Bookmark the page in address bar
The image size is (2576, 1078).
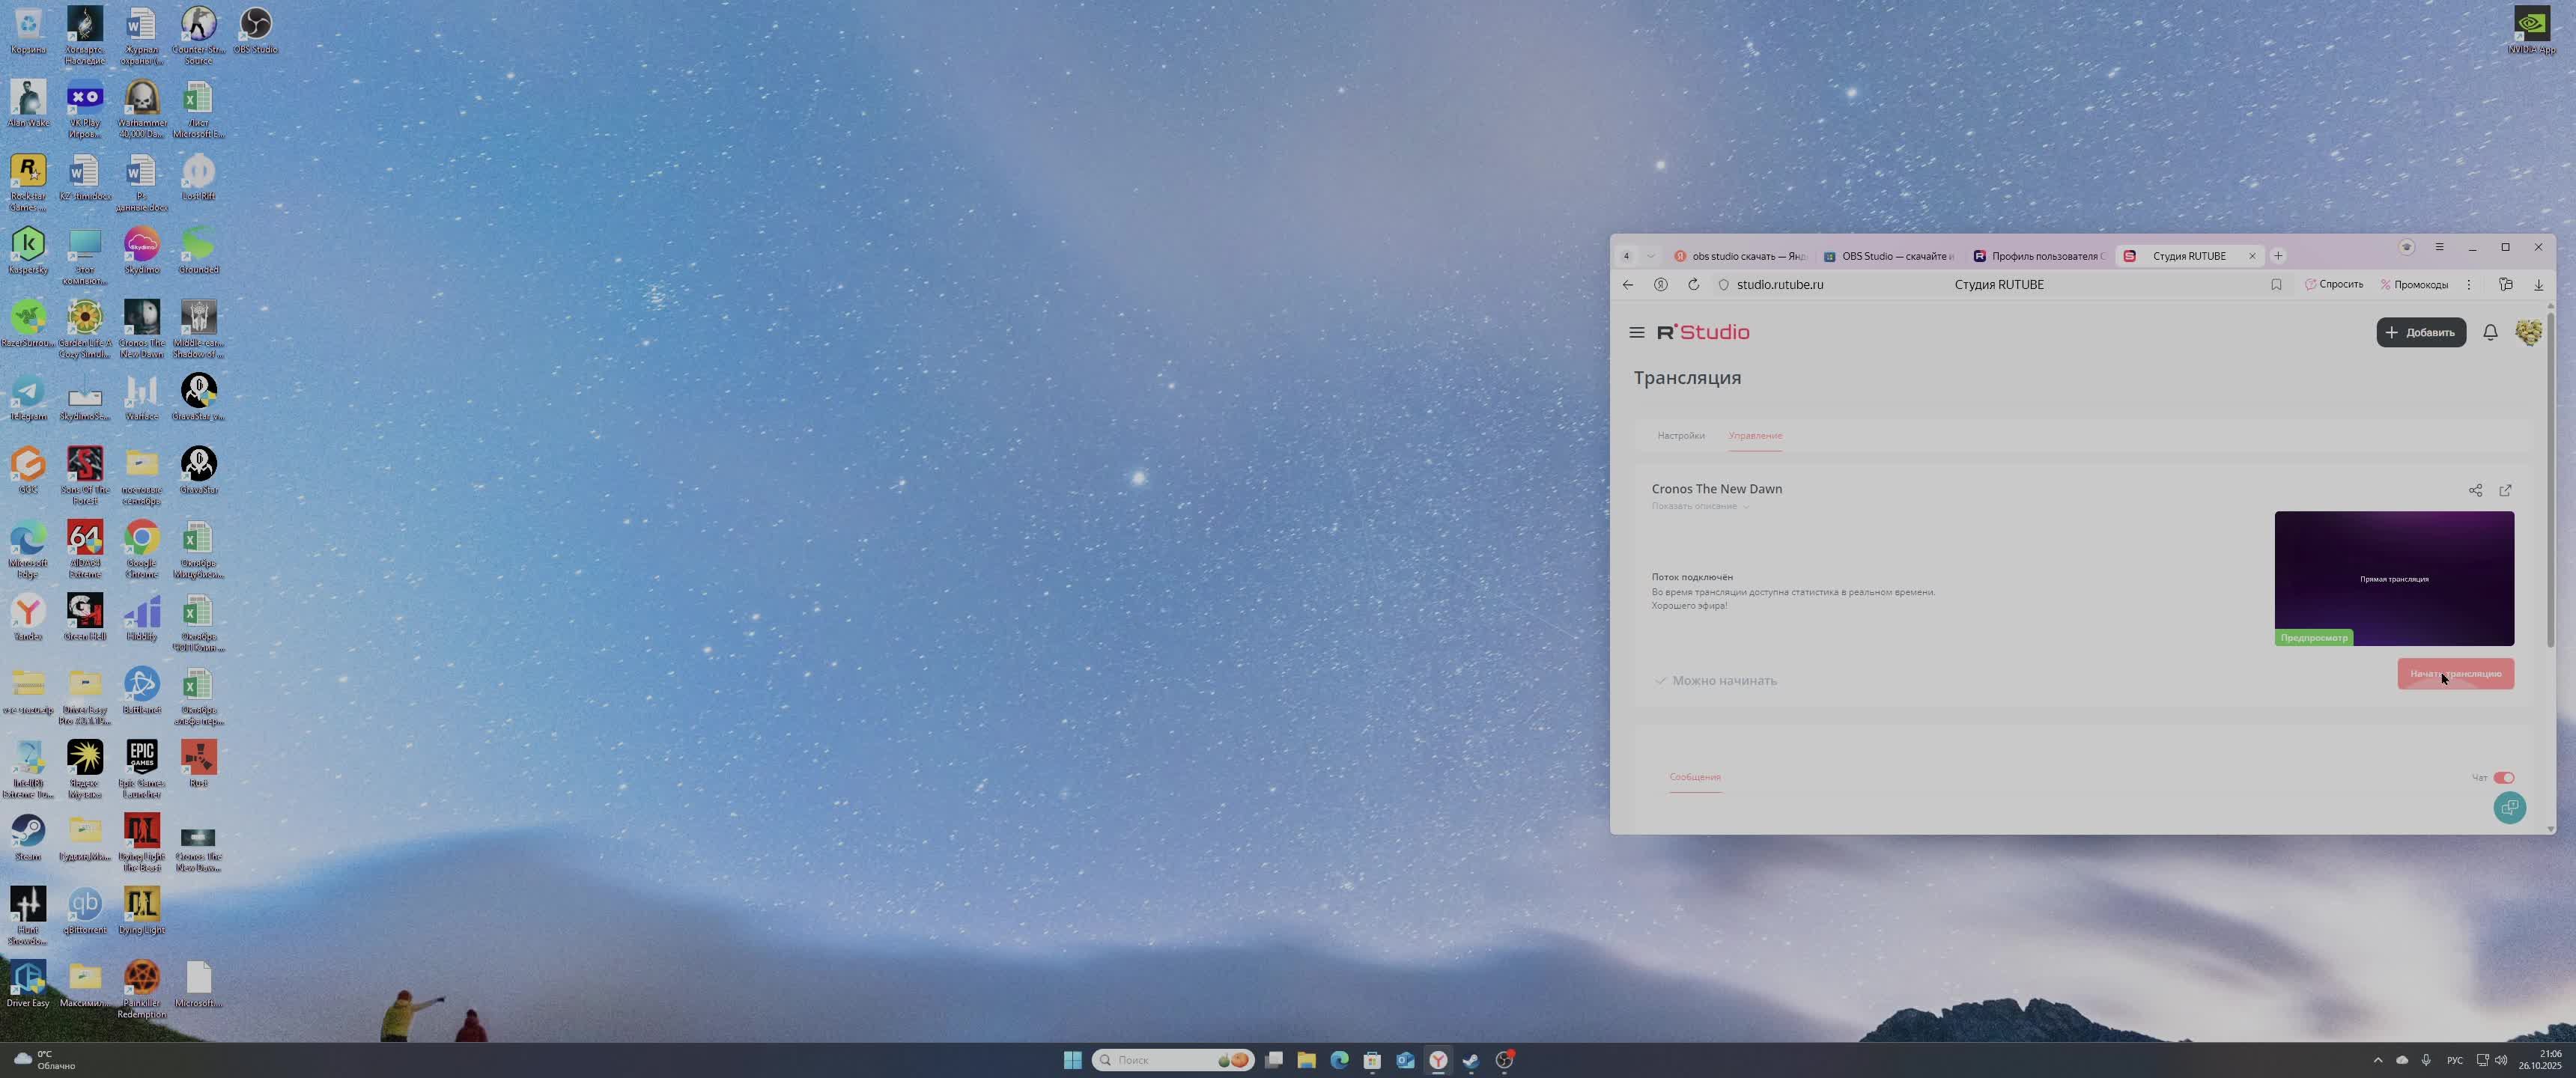(x=2276, y=285)
